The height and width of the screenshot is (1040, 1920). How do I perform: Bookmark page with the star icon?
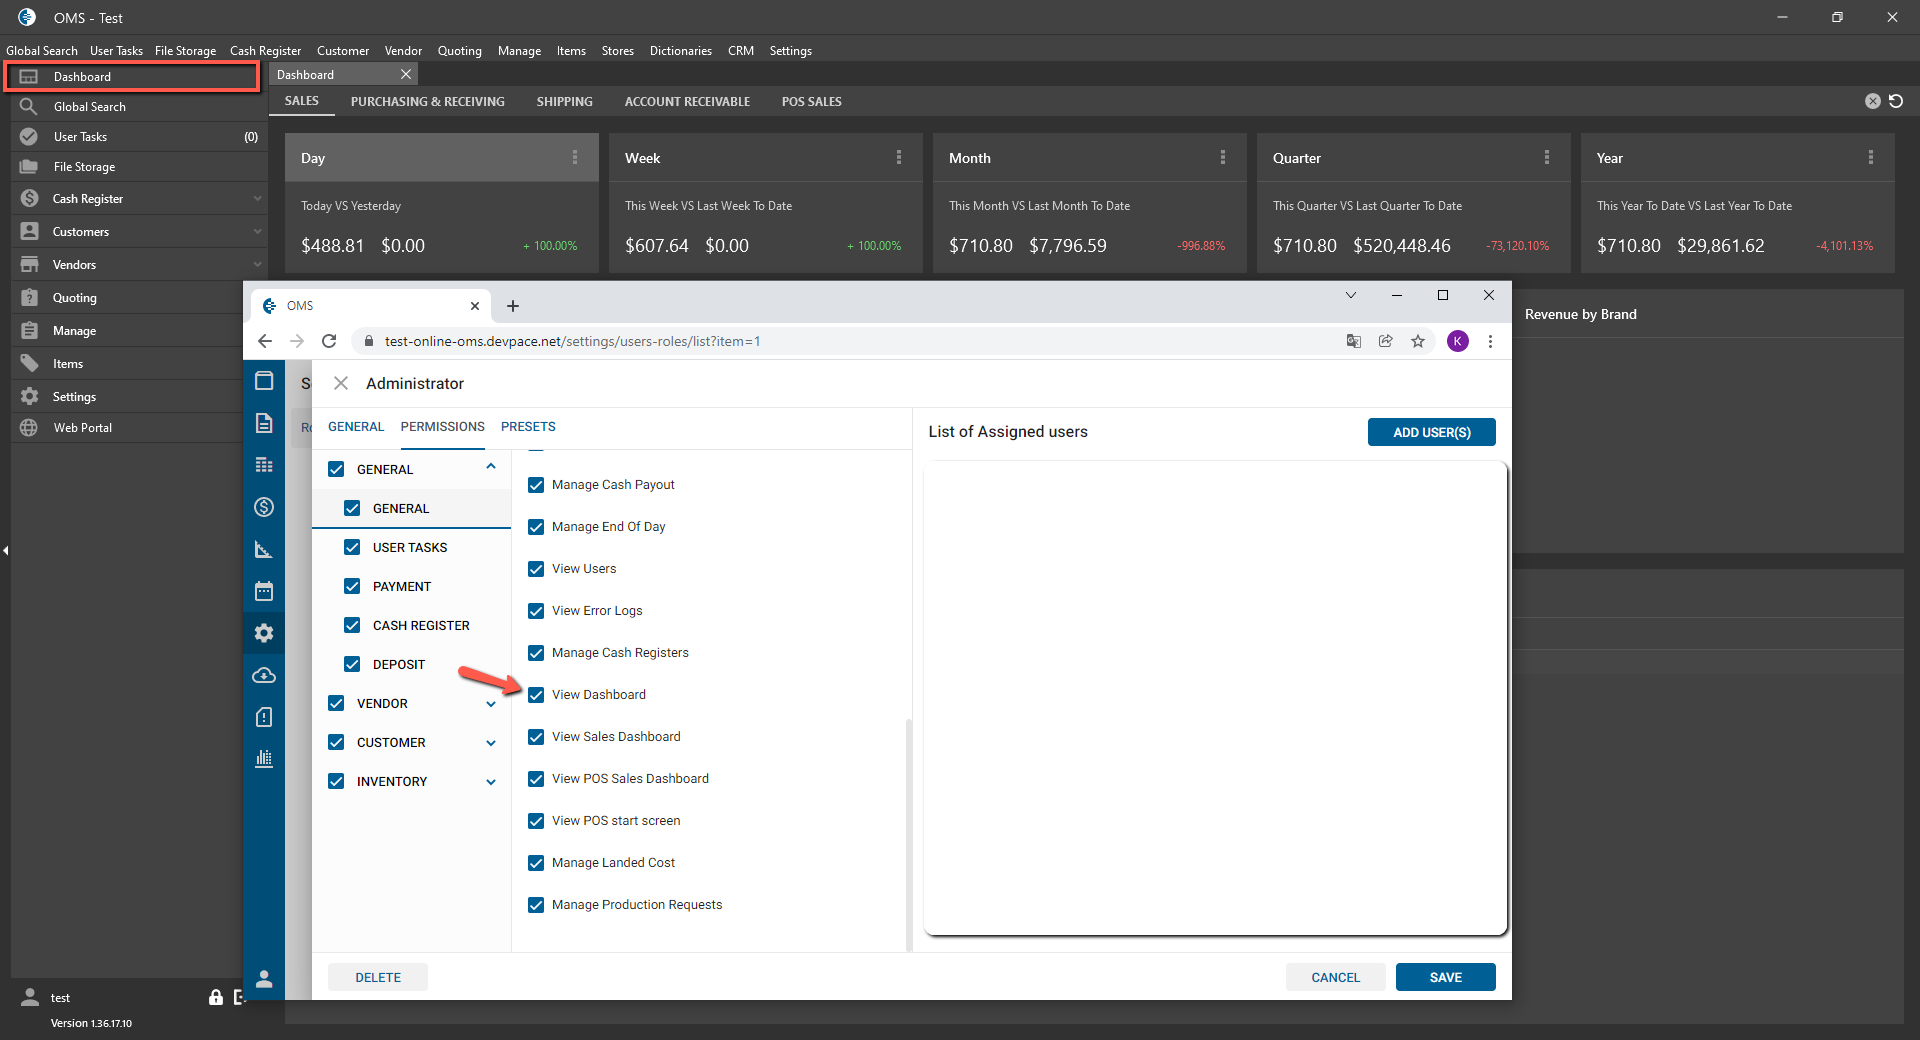(x=1418, y=341)
